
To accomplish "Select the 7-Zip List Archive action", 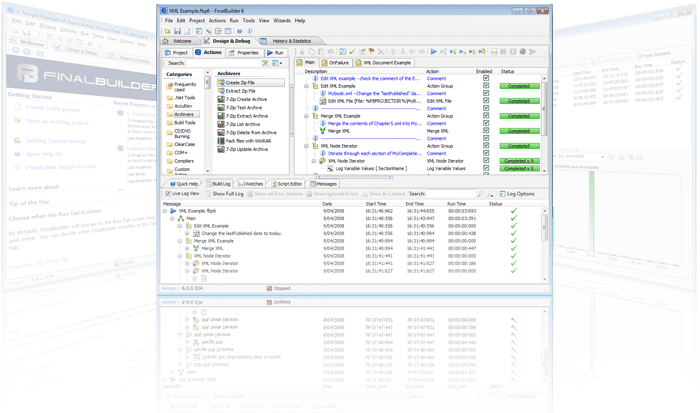I will (x=238, y=124).
